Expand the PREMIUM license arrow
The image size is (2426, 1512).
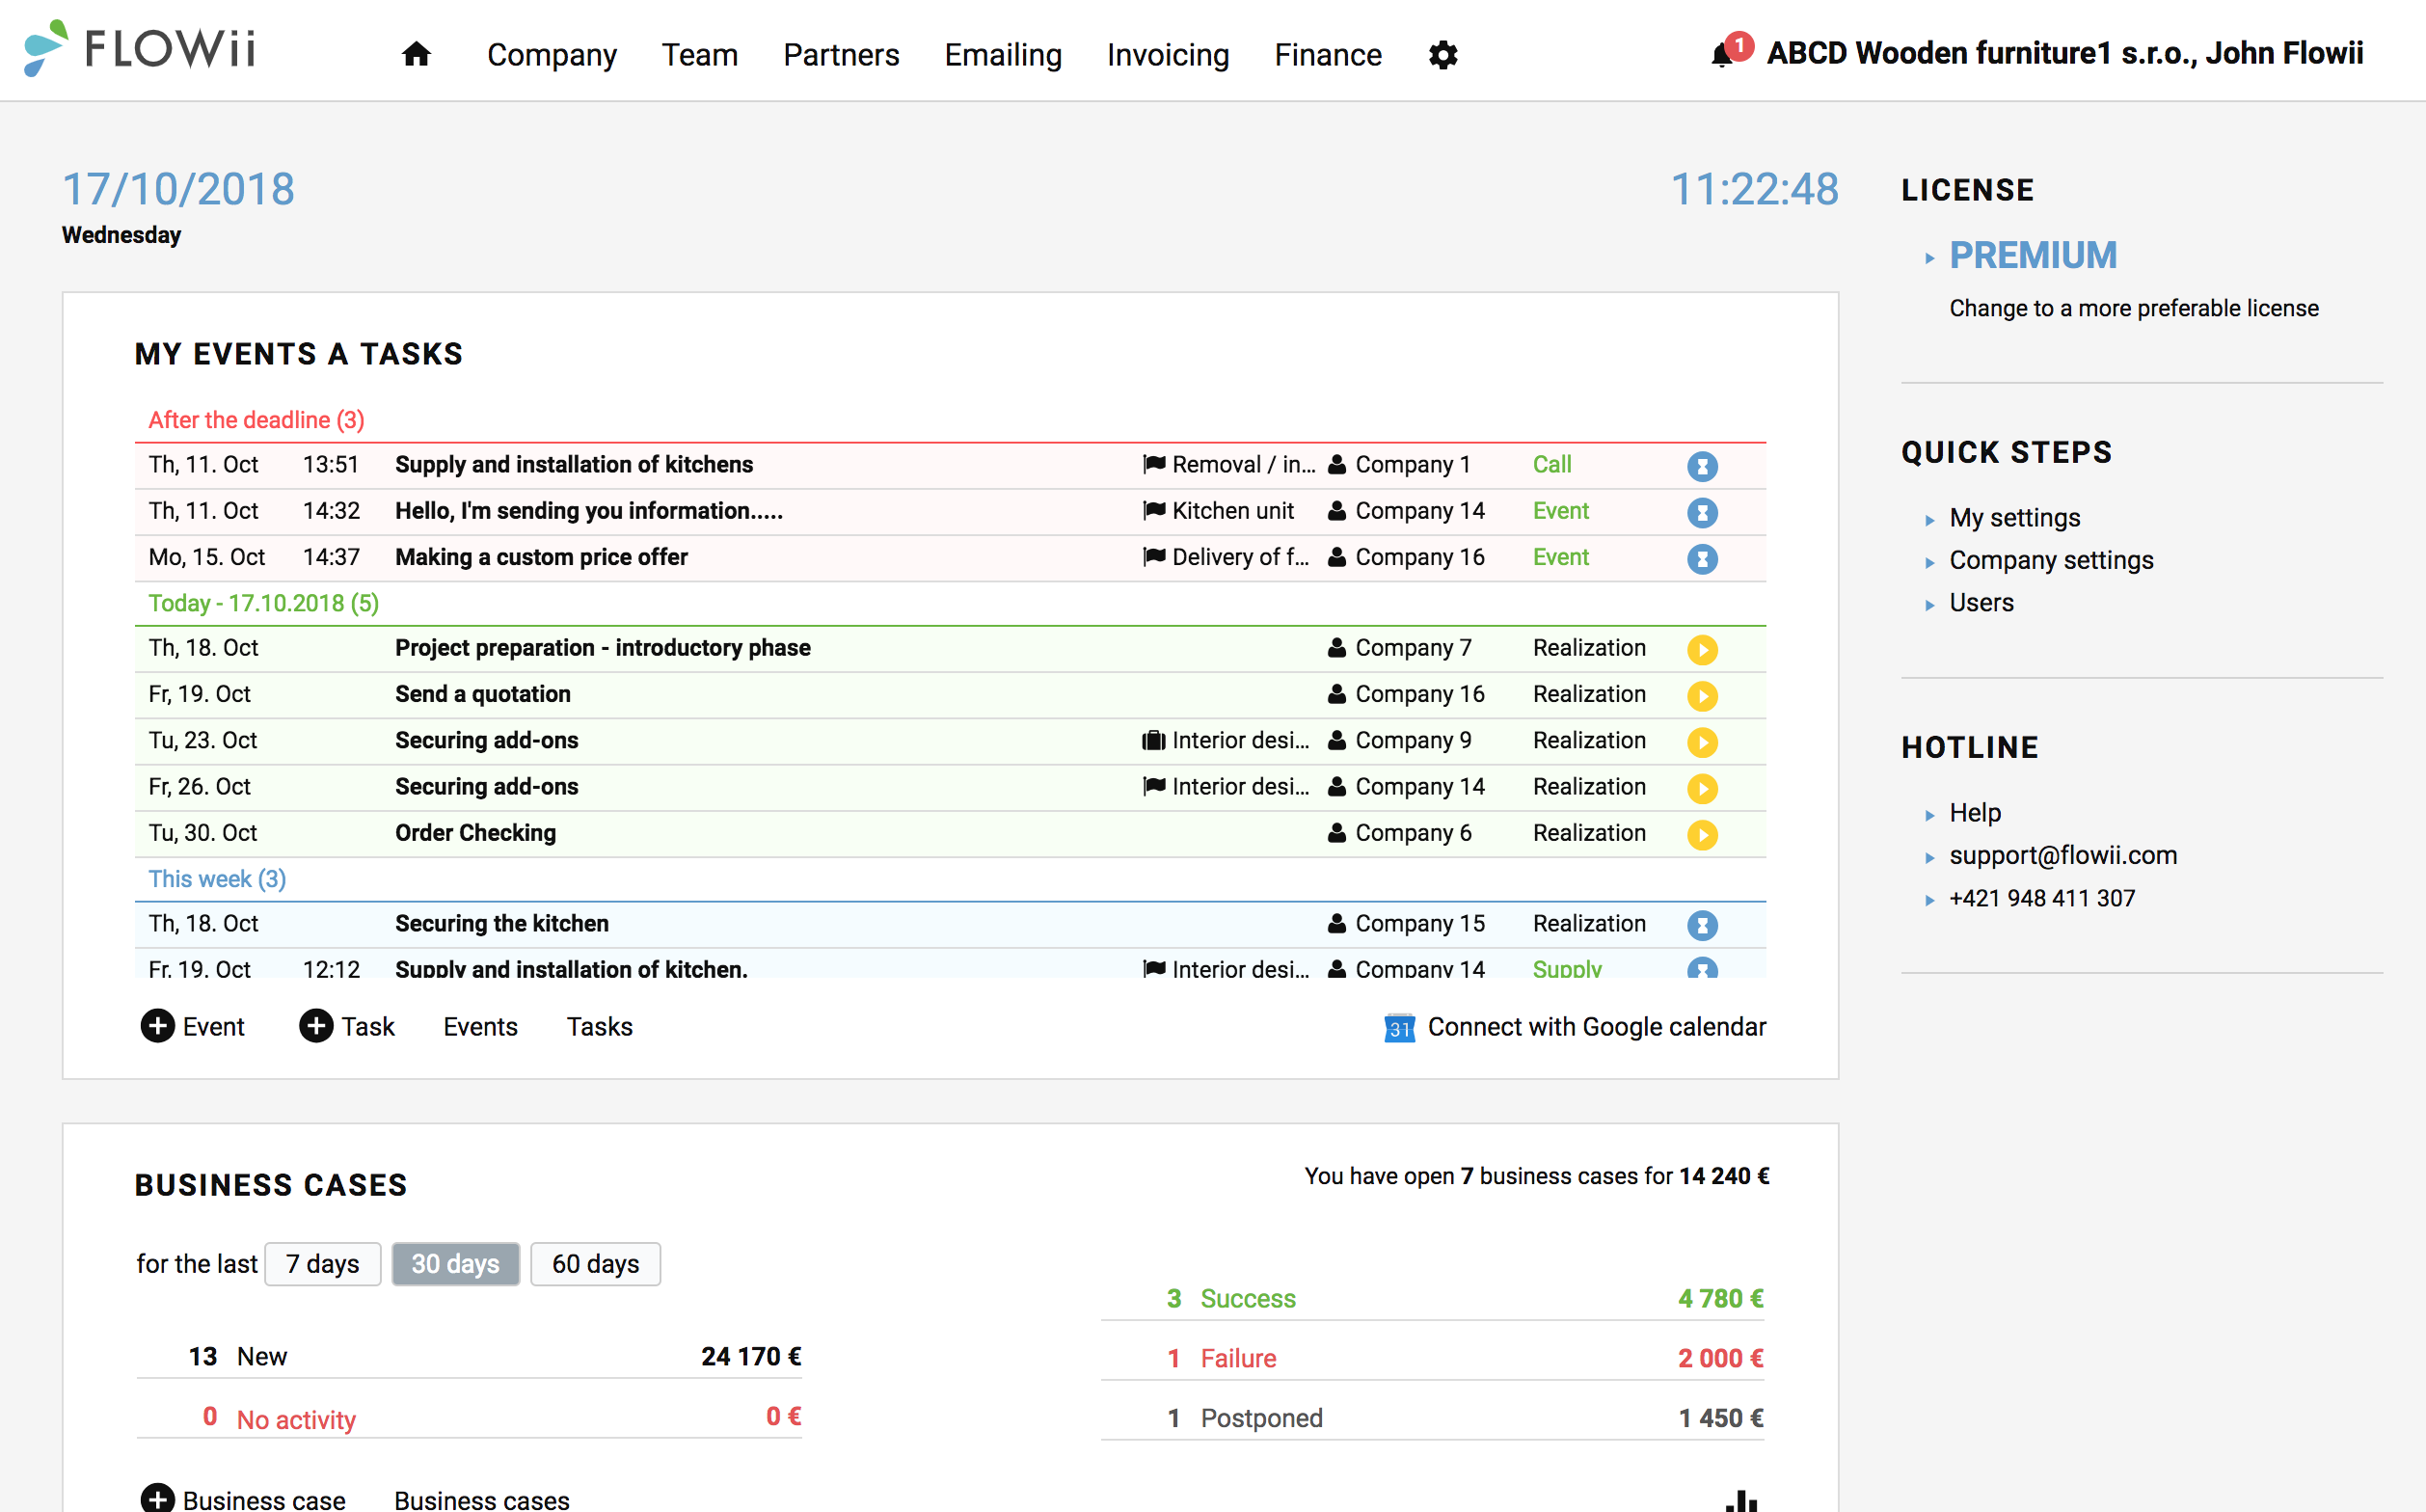point(1930,258)
